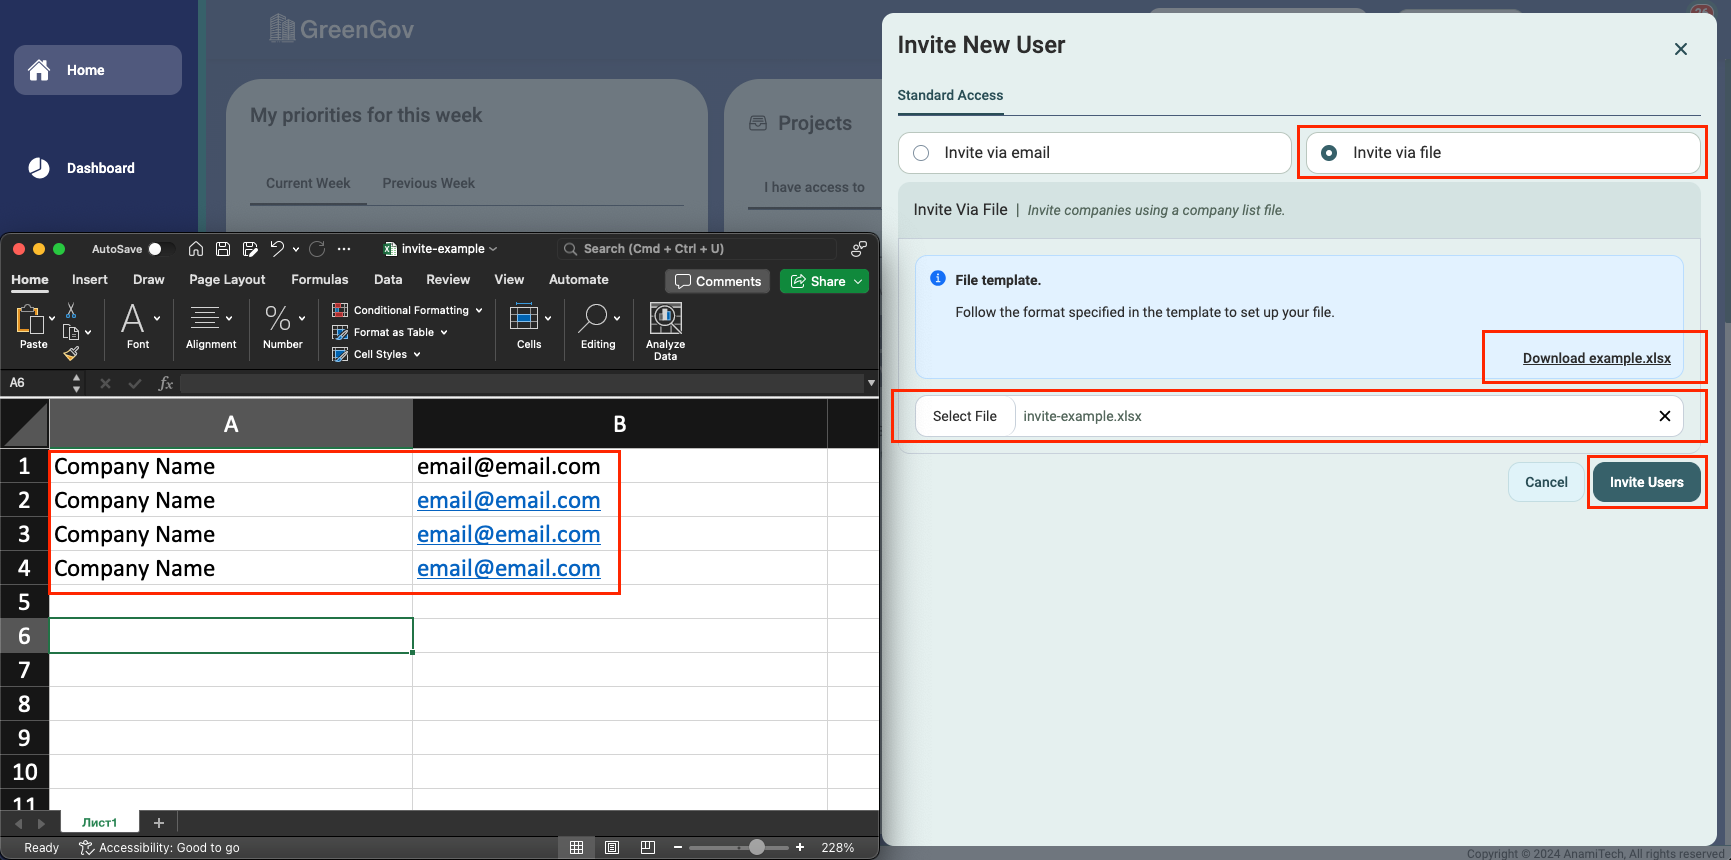Viewport: 1731px width, 860px height.
Task: Redo the action in Excel title bar
Action: [317, 249]
